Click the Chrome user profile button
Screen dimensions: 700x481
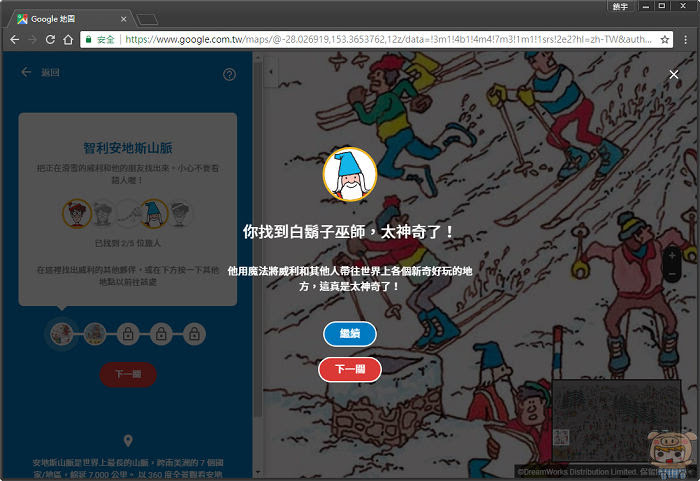pos(620,6)
